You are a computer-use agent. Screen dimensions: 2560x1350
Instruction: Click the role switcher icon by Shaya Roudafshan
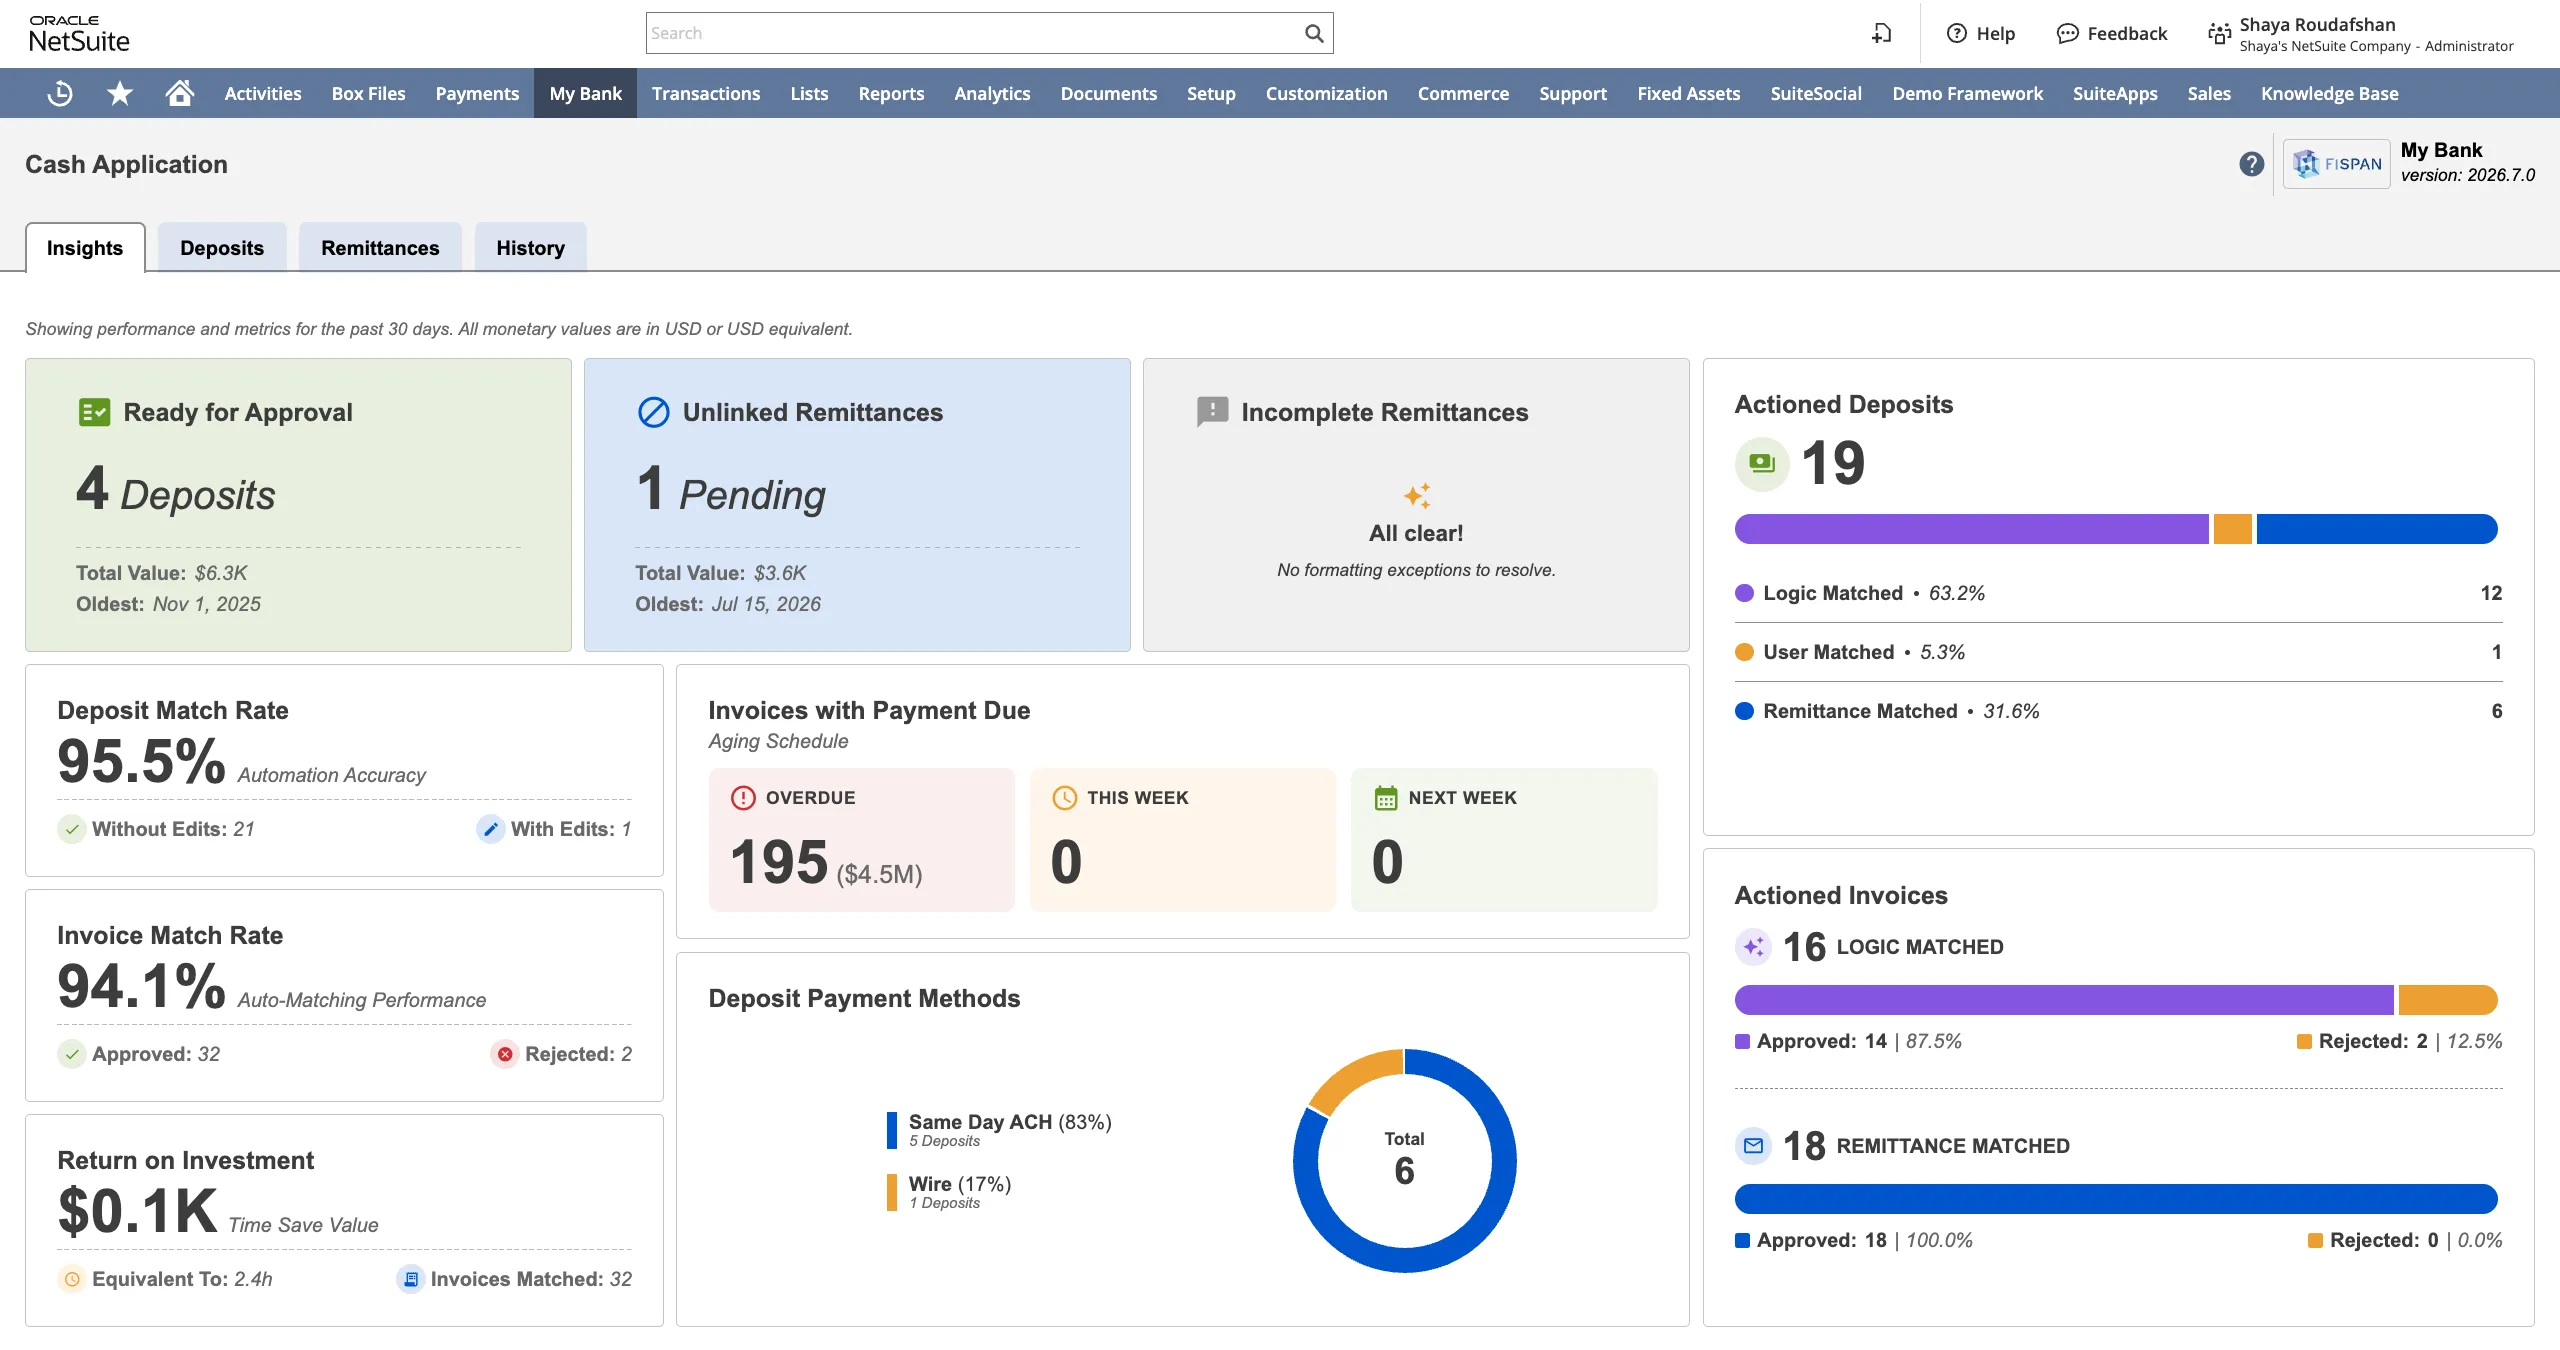click(x=2219, y=34)
